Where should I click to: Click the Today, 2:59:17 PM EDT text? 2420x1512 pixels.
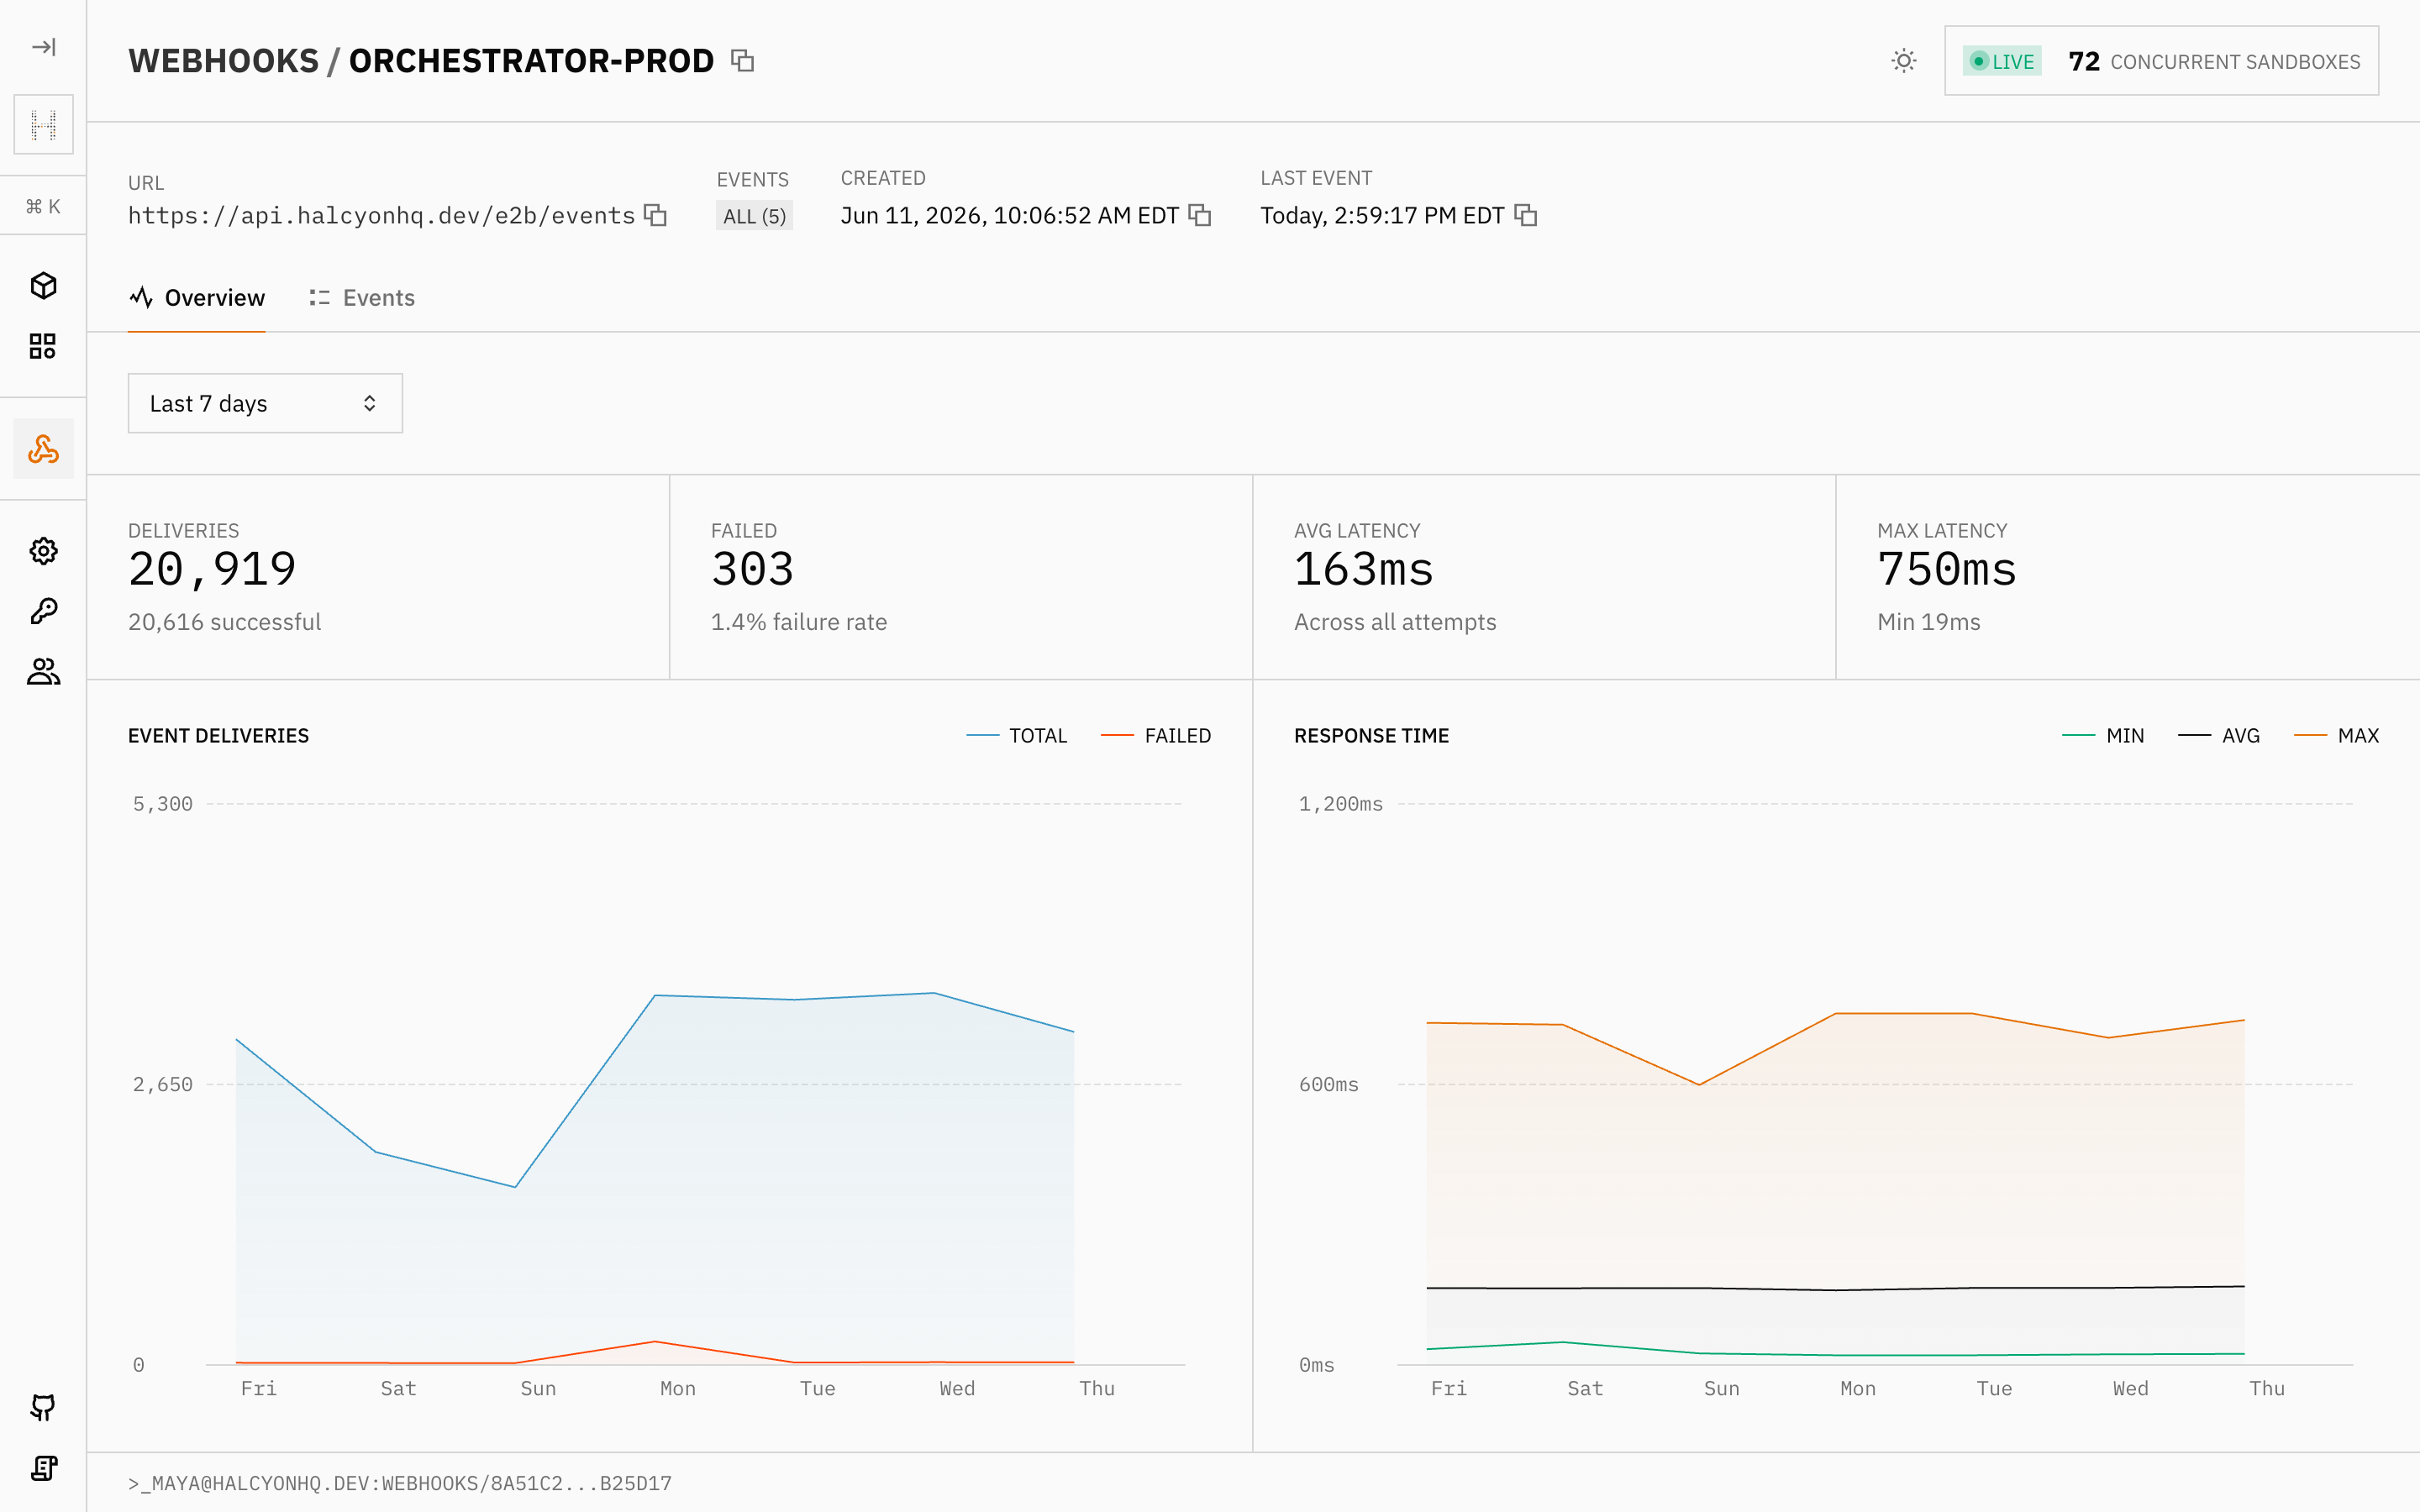pyautogui.click(x=1382, y=215)
